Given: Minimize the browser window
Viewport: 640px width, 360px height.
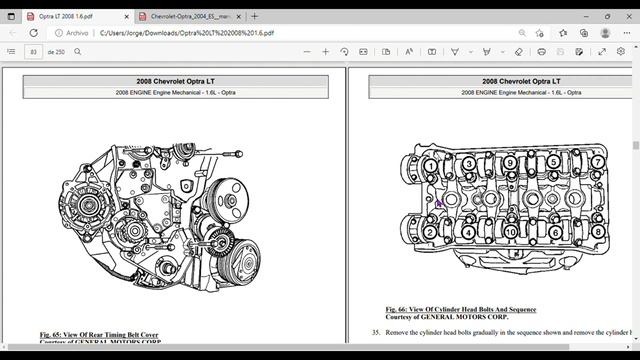Looking at the screenshot, I should point(586,16).
